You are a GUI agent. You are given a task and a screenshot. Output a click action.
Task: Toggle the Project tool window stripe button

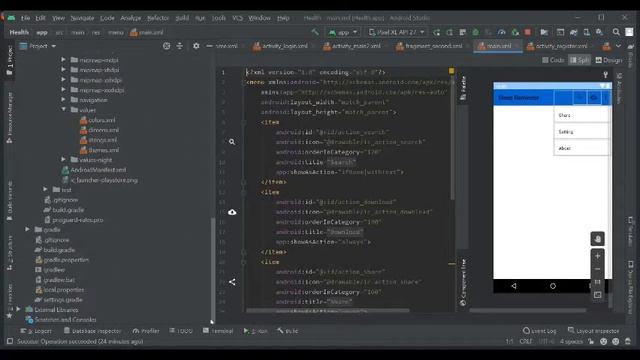(x=9, y=60)
